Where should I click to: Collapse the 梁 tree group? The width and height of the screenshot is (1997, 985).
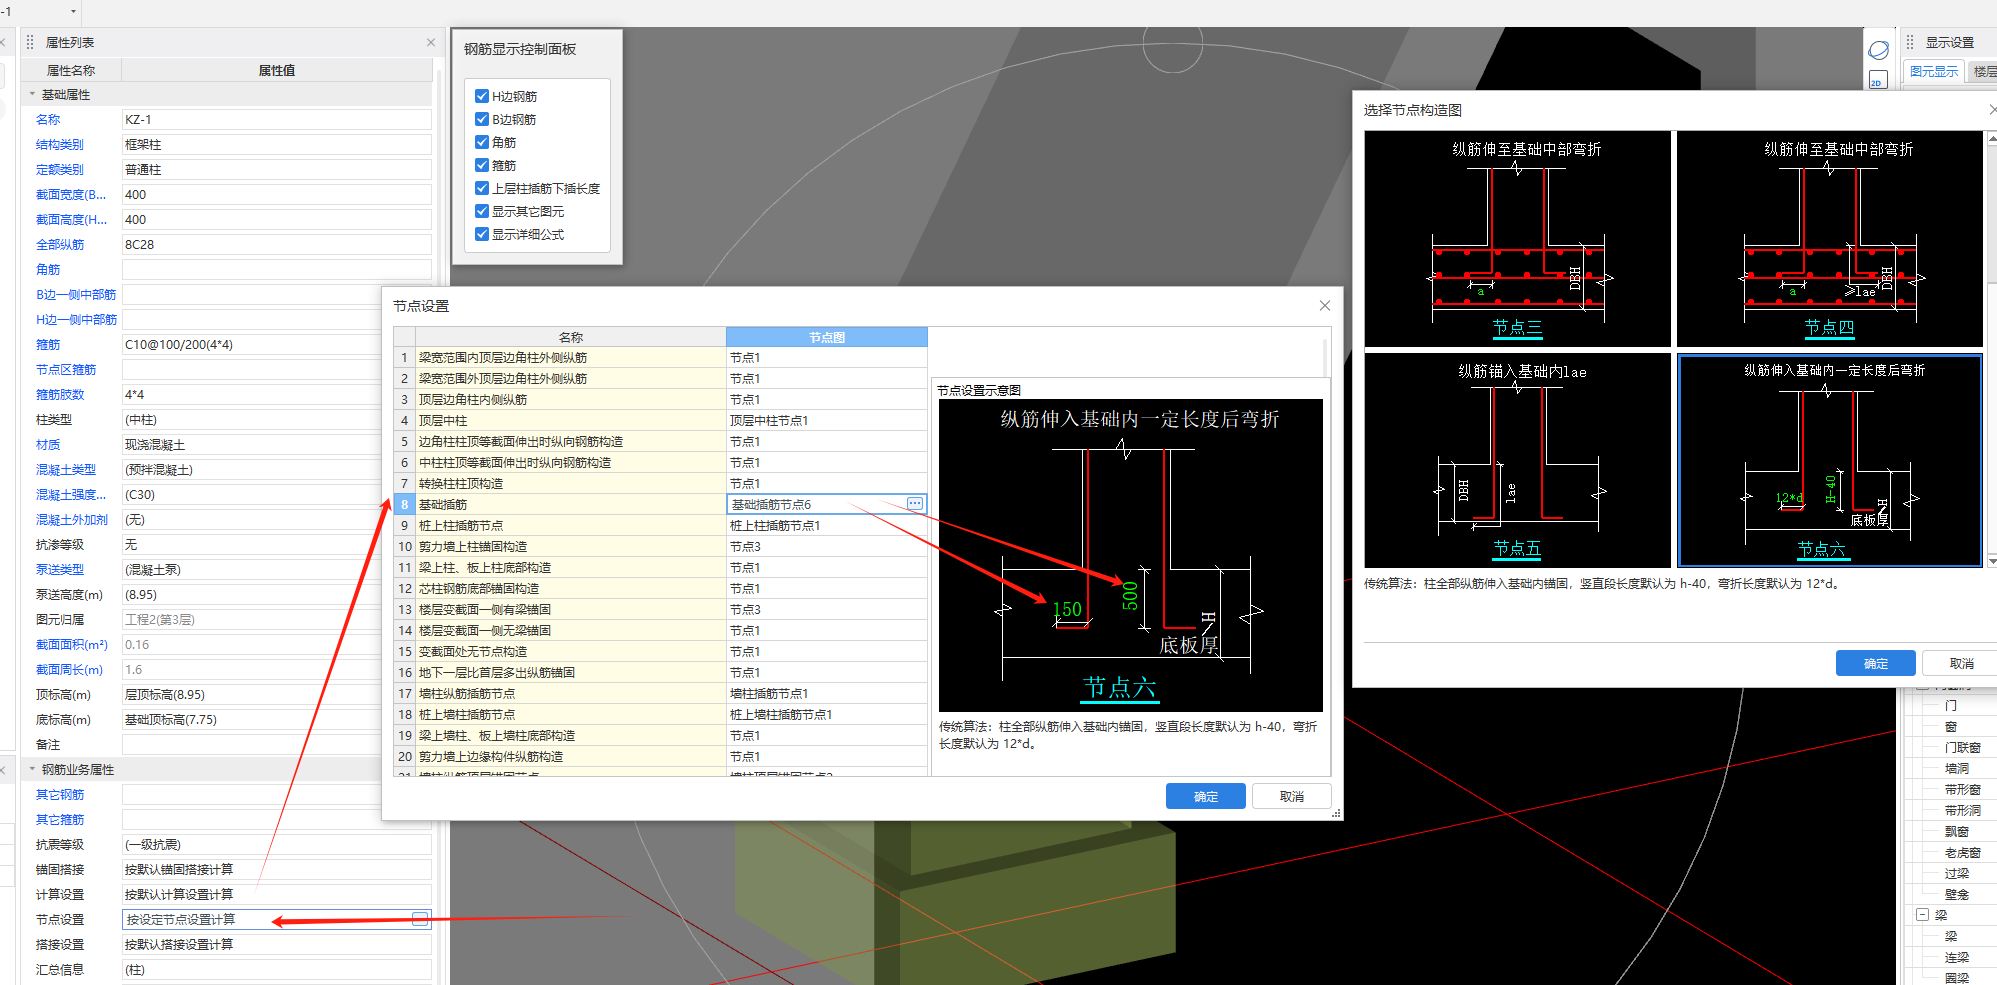pyautogui.click(x=1922, y=915)
